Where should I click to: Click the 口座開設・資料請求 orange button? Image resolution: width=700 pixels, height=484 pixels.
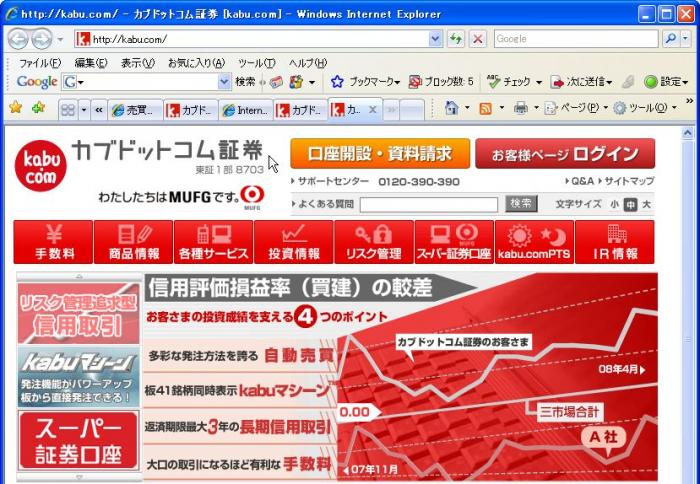coord(380,154)
